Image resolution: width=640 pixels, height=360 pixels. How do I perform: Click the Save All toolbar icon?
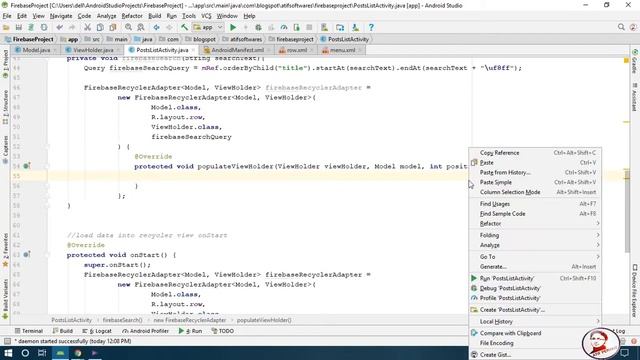(19, 27)
